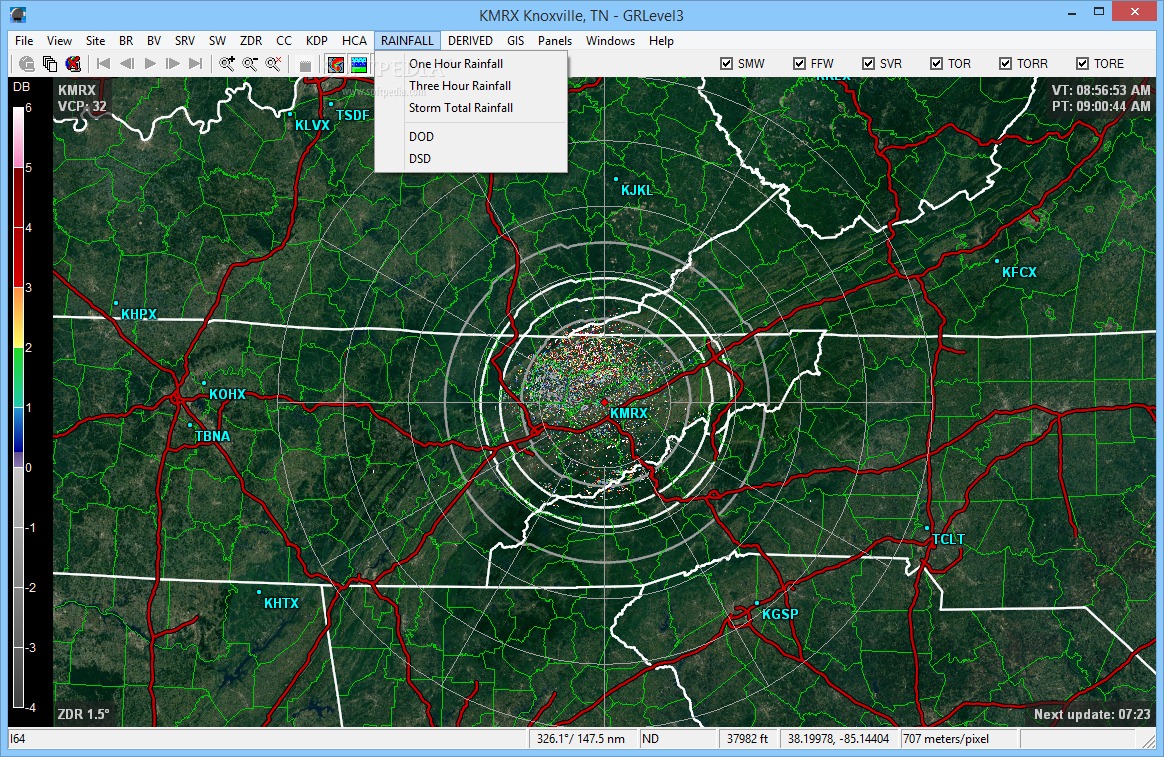
Task: Click the KOHX radar site marker
Action: coord(204,383)
